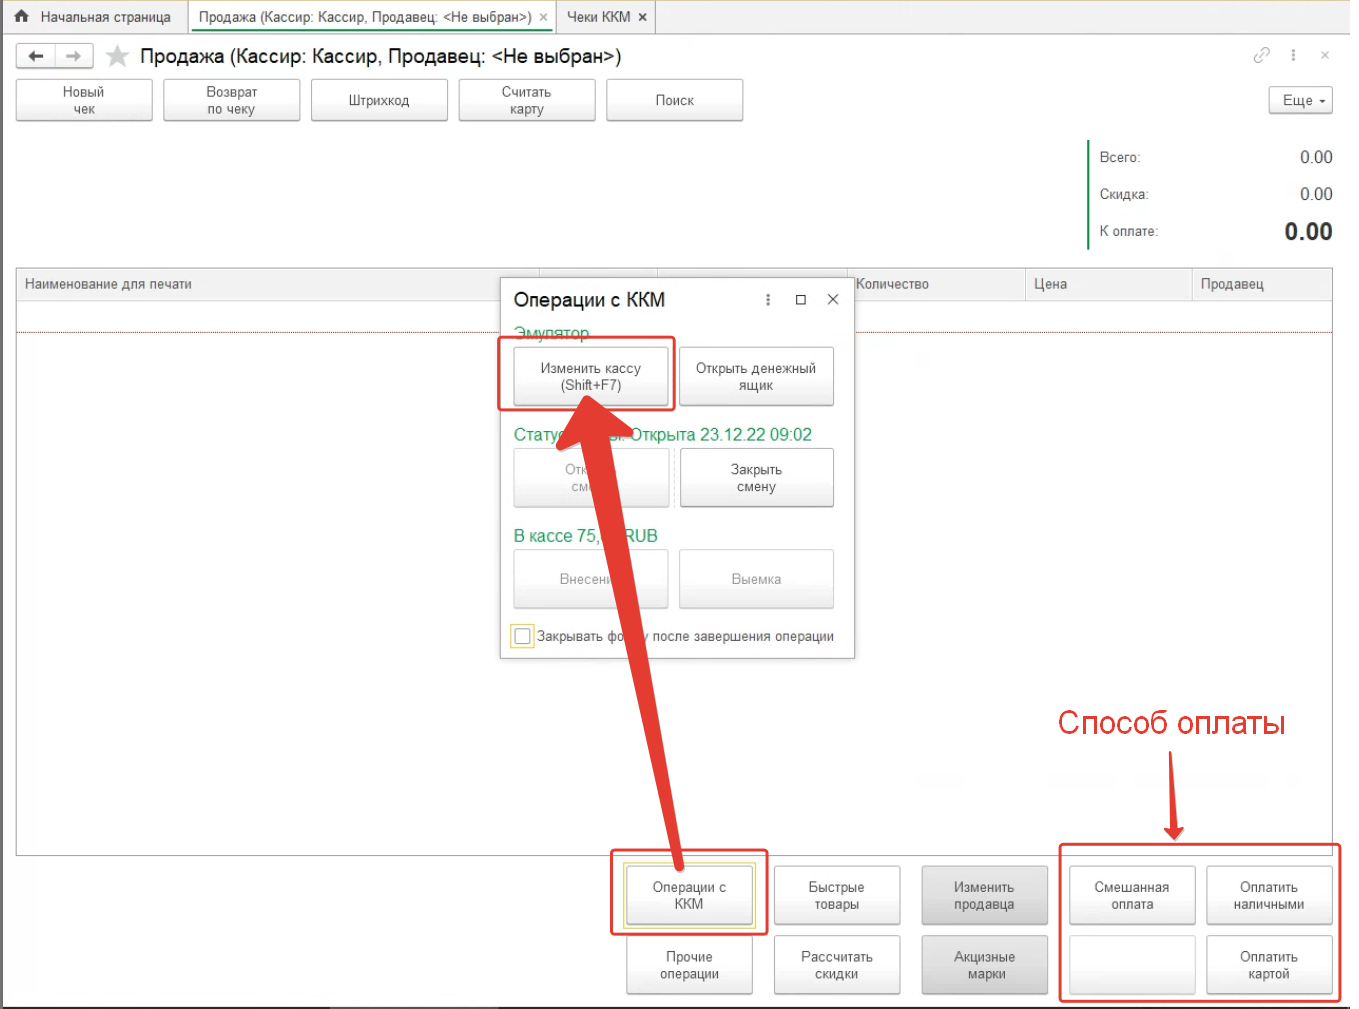Pay with cash using Оплатить наличными
Viewport: 1359px width, 1009px height.
1268,895
